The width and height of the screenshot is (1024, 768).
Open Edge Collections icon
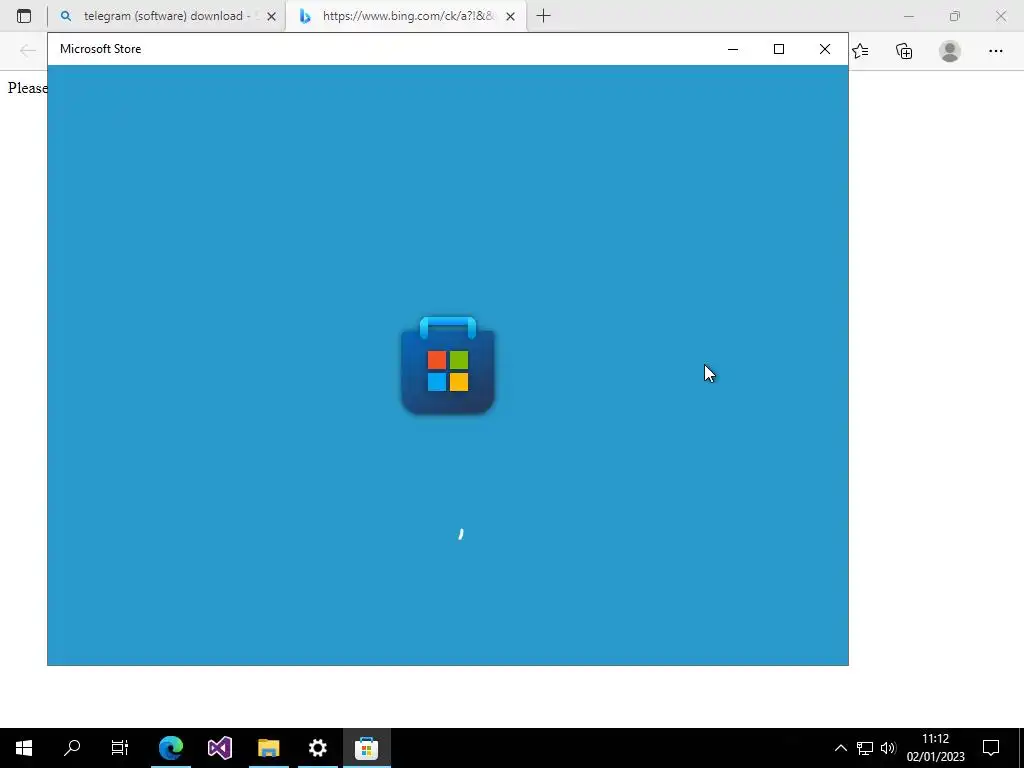(904, 51)
